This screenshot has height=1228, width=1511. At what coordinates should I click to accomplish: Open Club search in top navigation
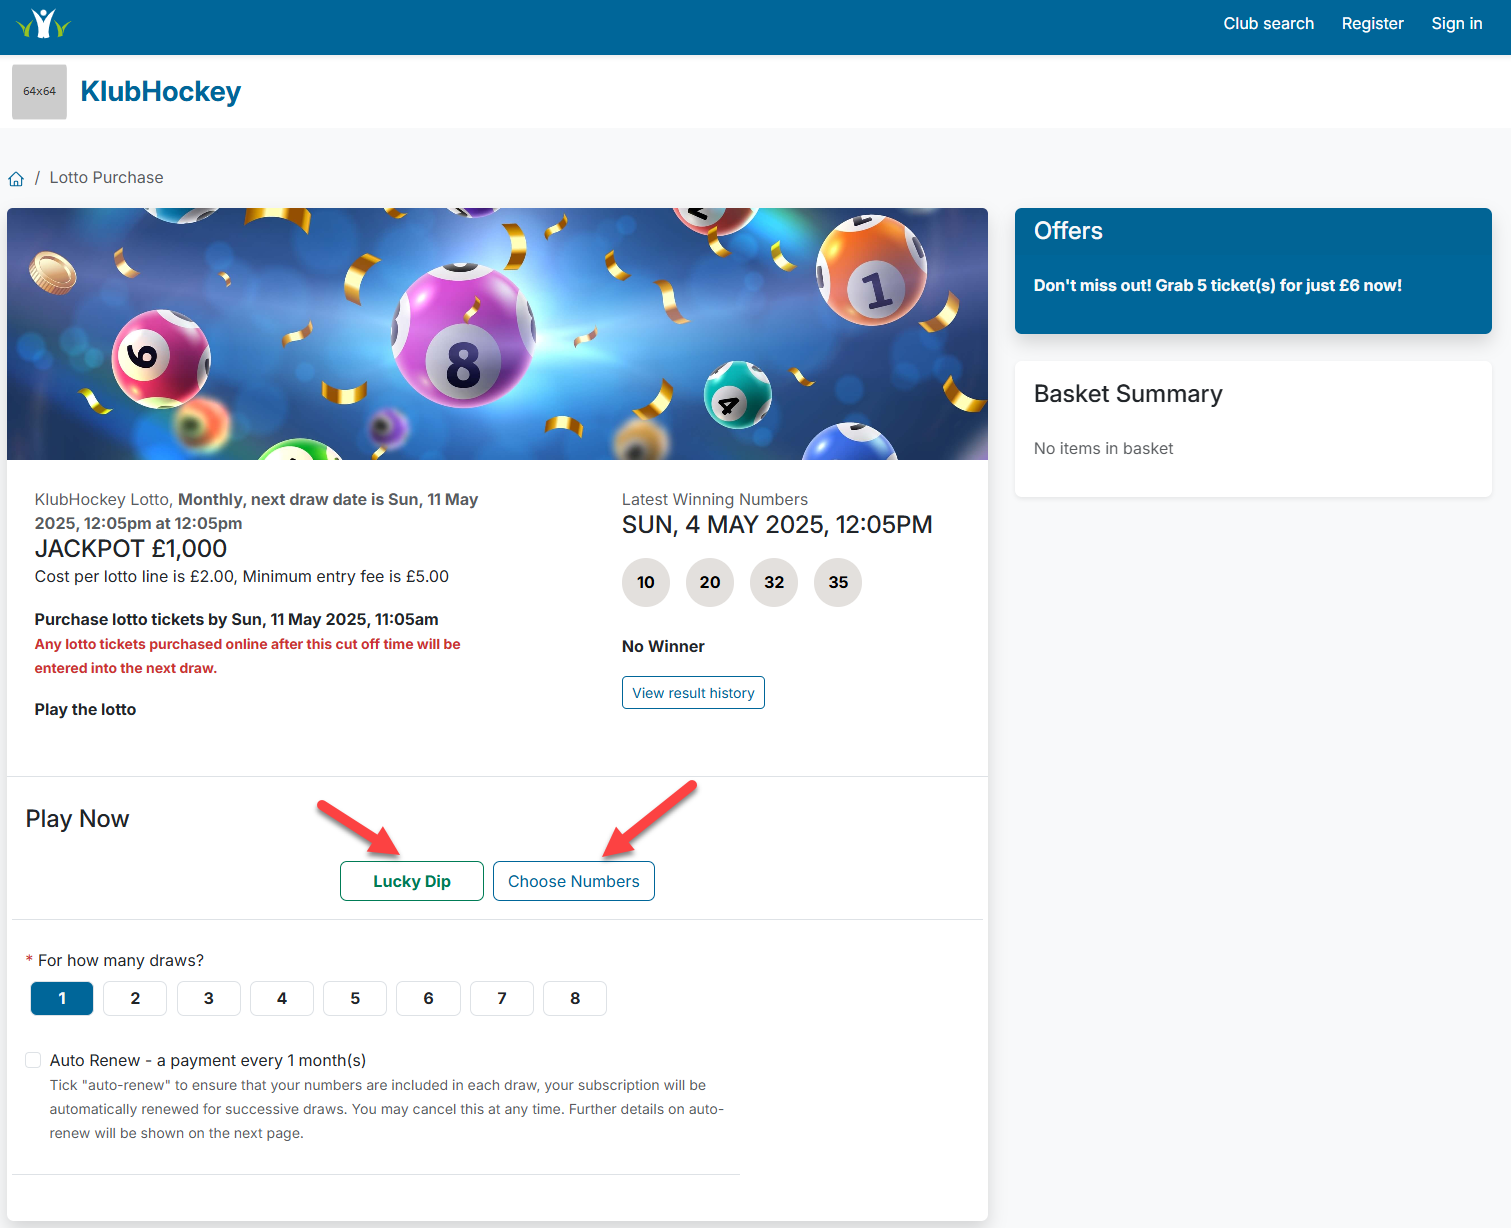coord(1268,23)
